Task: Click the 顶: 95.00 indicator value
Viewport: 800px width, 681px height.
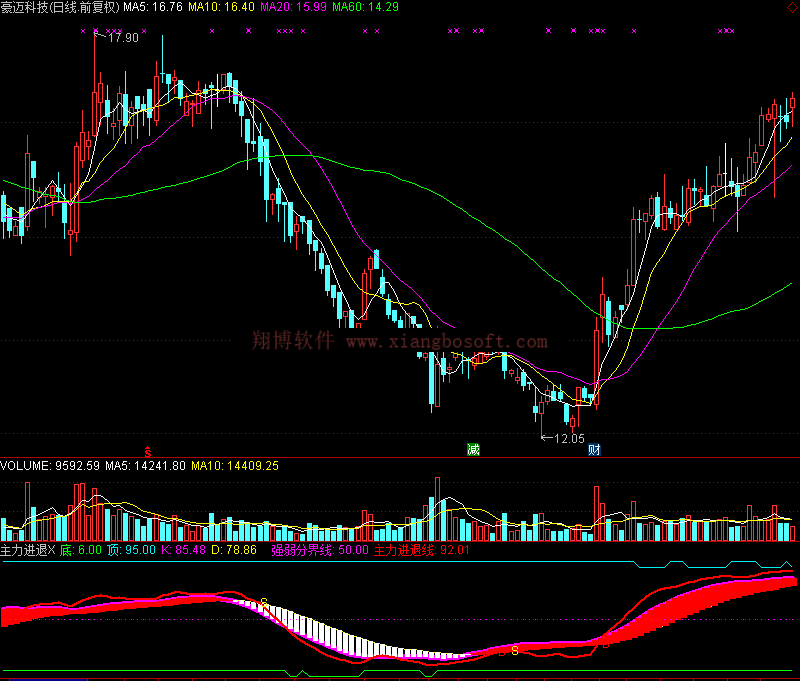Action: pos(132,550)
